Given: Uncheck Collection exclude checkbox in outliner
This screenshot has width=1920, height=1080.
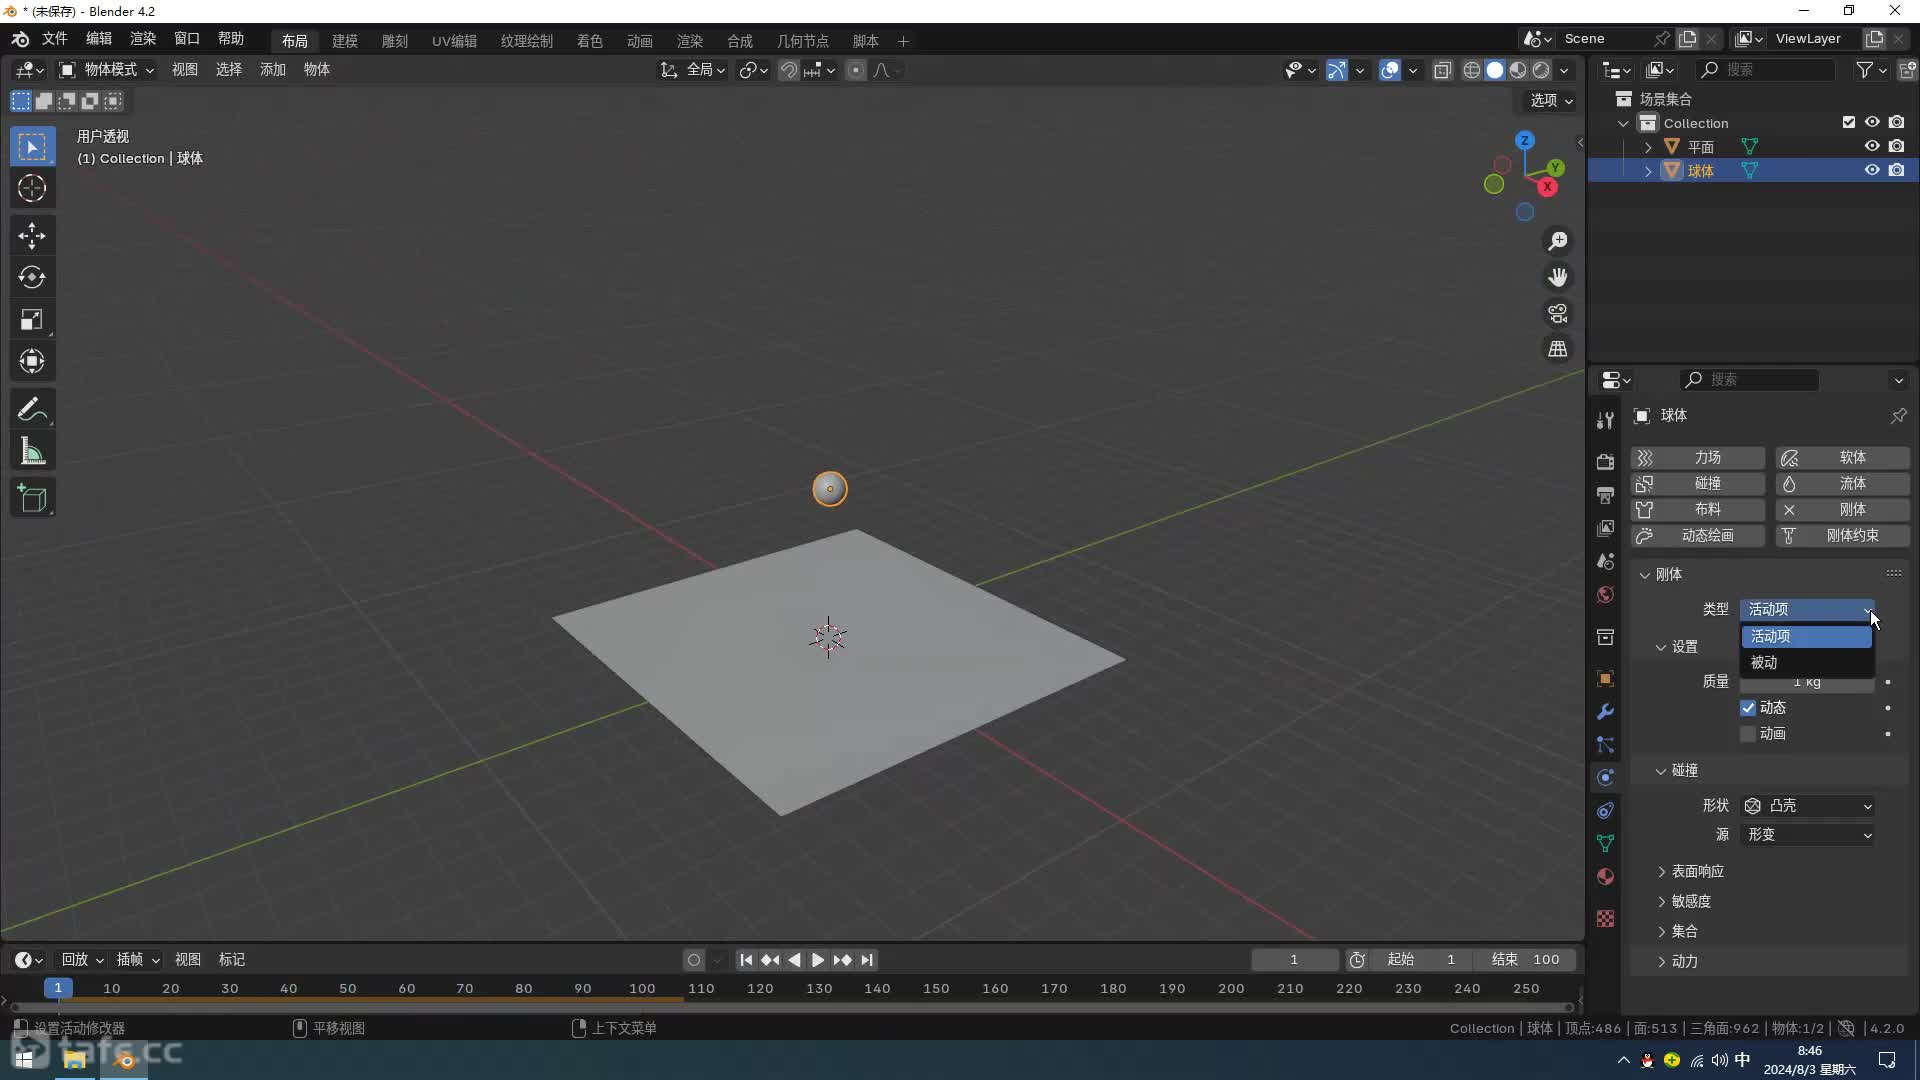Looking at the screenshot, I should pos(1849,122).
